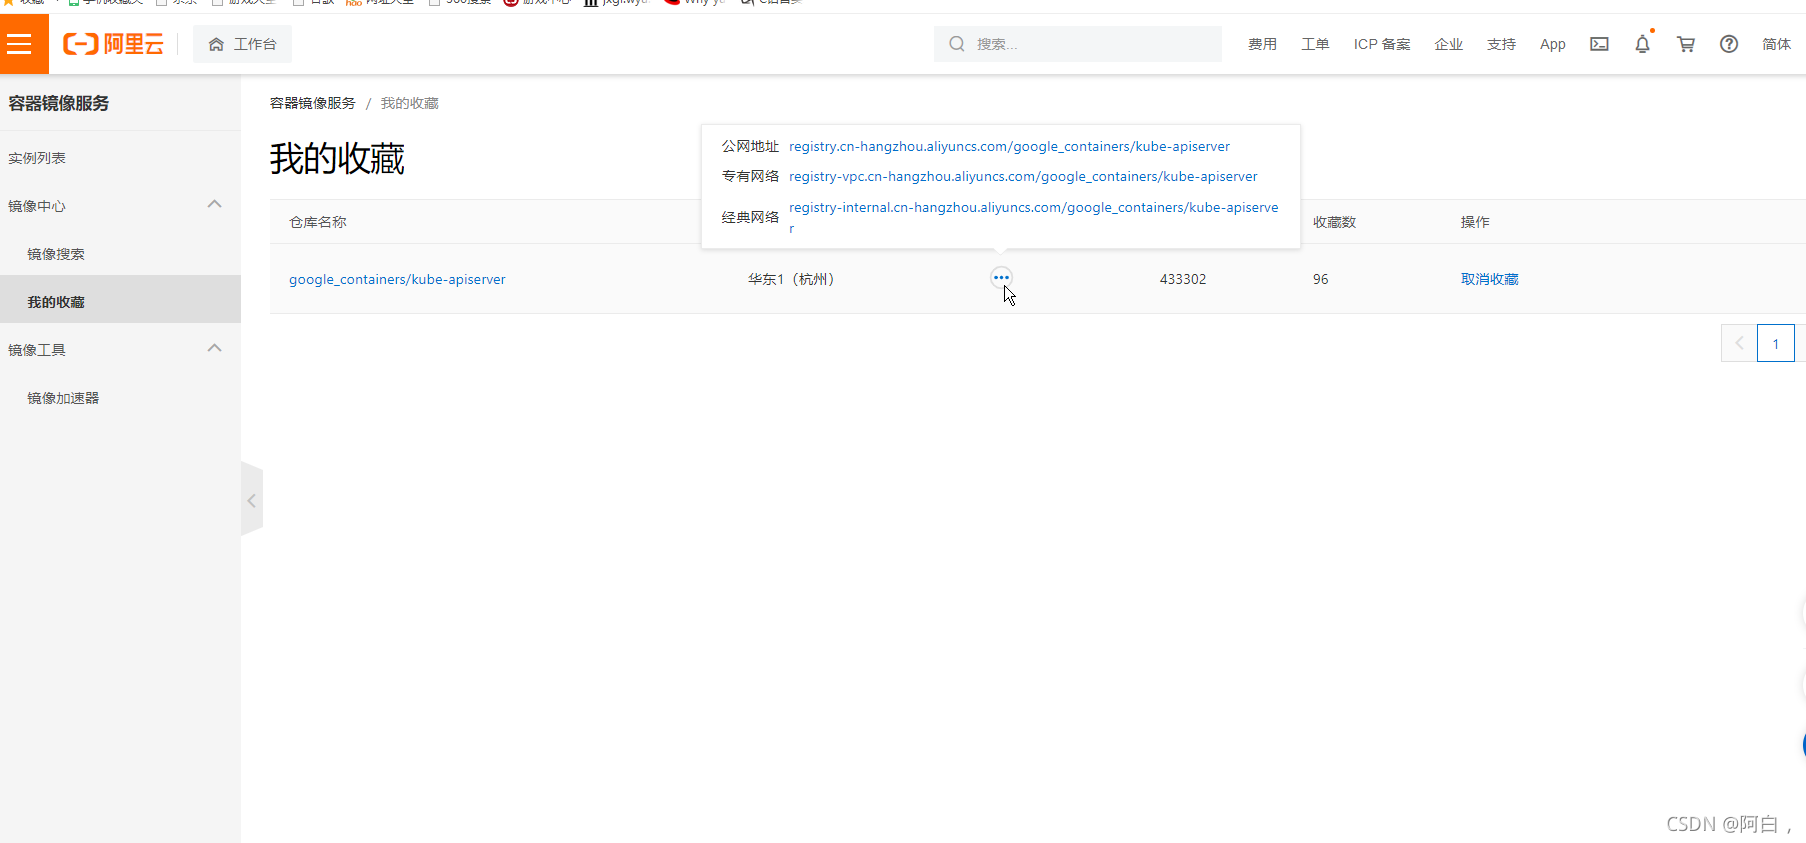This screenshot has width=1806, height=843.
Task: Click the 容器镜像服务 sidebar title
Action: [x=59, y=103]
